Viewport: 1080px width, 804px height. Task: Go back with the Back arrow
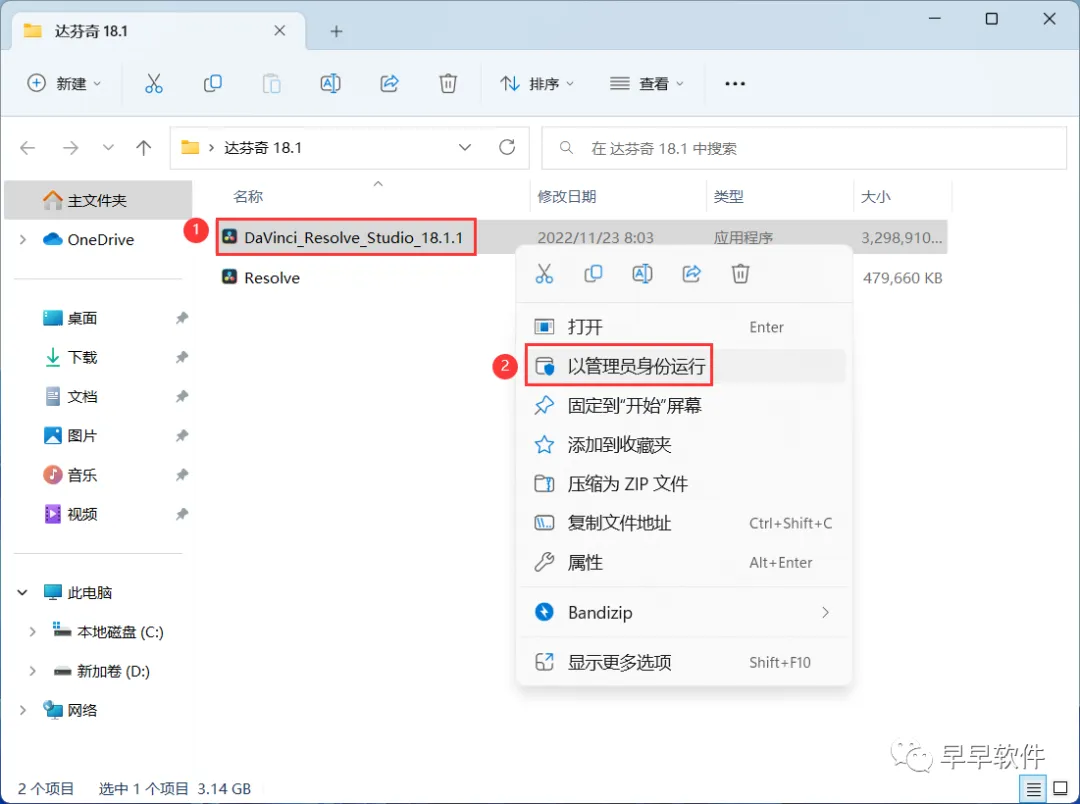click(x=28, y=147)
